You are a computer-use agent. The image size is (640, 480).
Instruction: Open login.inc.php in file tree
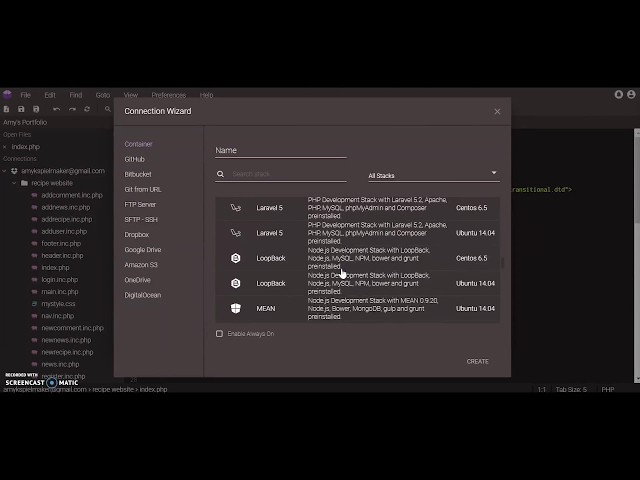tap(60, 280)
